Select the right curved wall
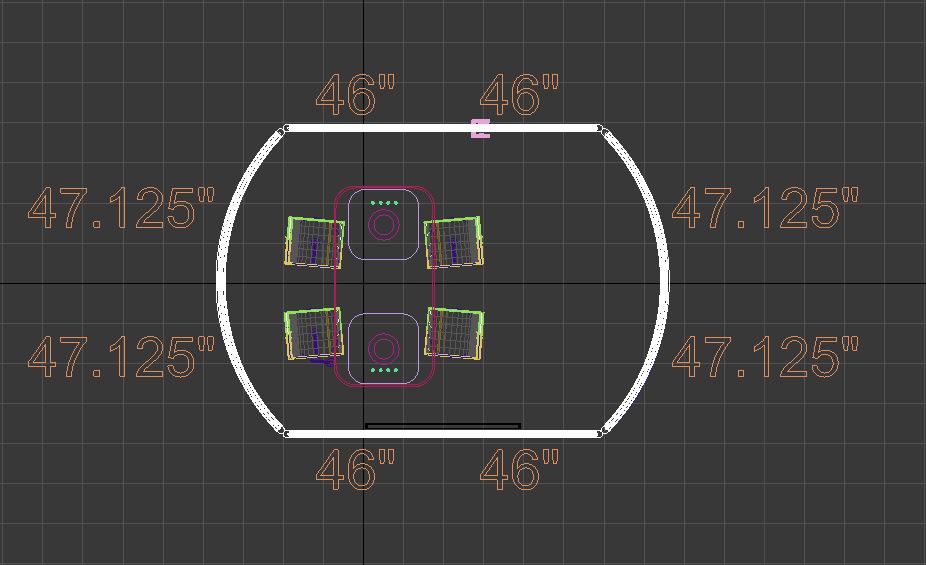 pos(663,280)
